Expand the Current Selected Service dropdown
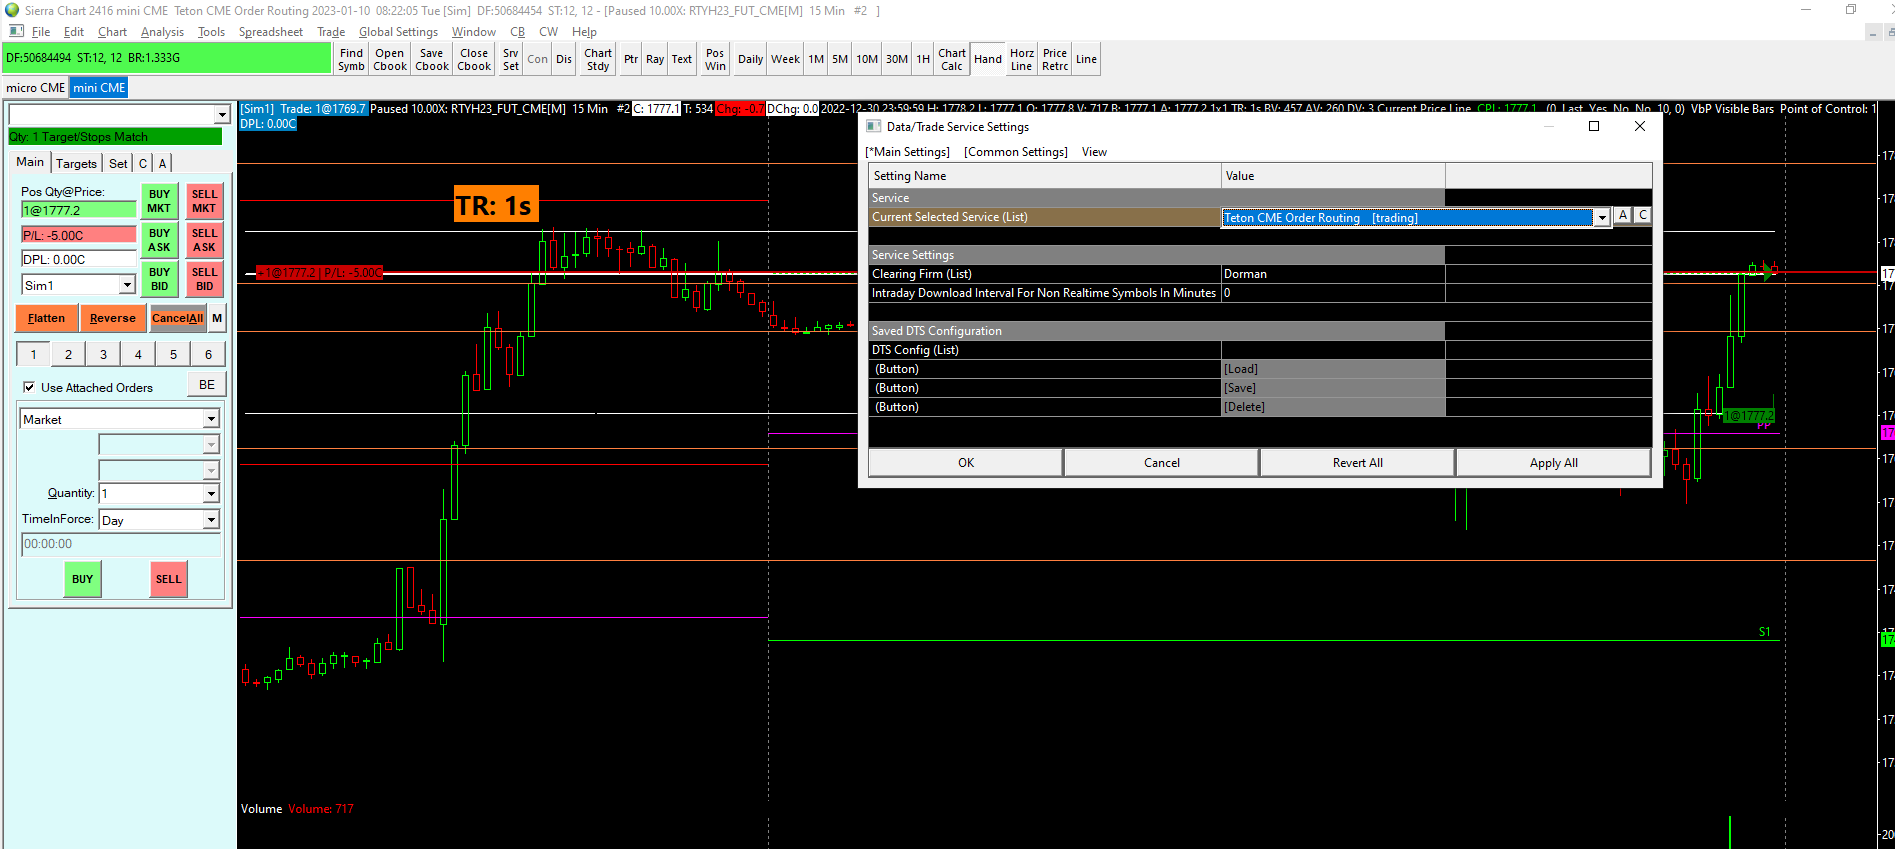Screen dimensions: 1895x849 [1601, 218]
